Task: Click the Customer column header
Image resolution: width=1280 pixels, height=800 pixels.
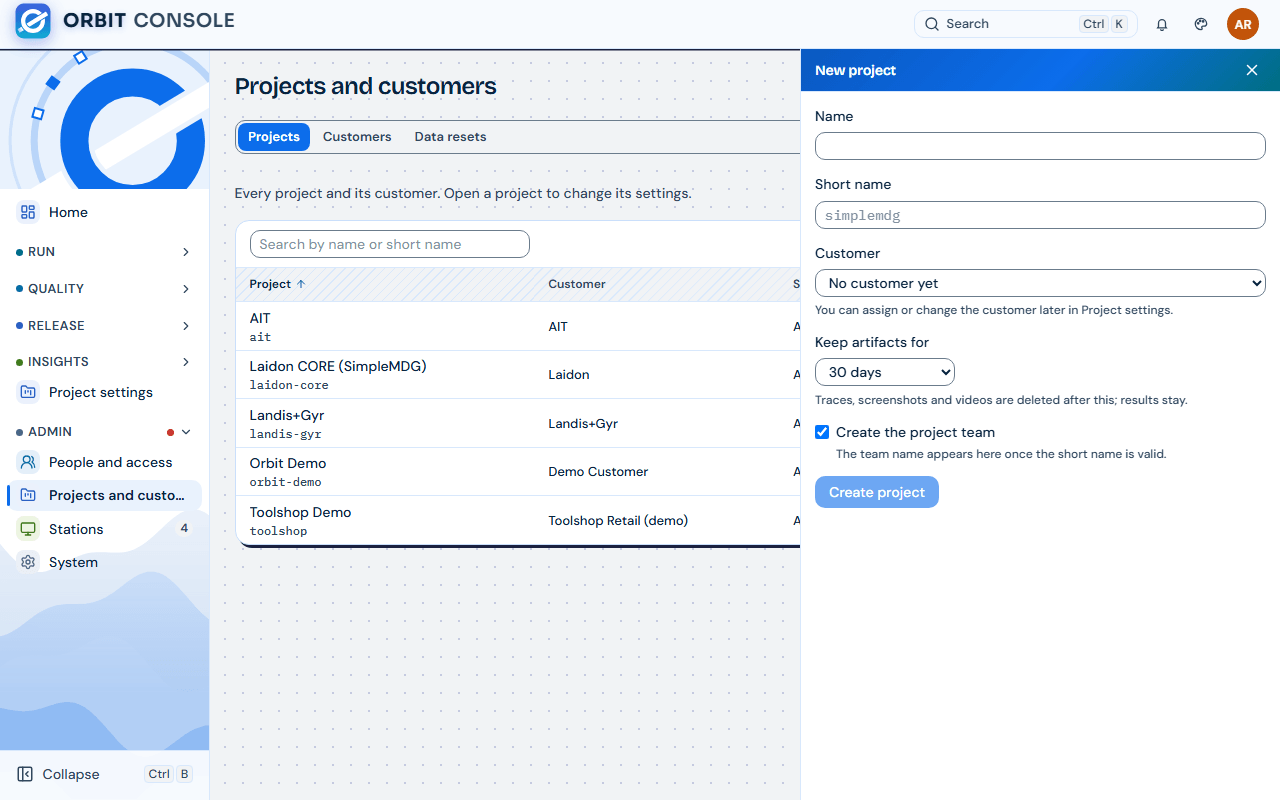Action: 577,284
